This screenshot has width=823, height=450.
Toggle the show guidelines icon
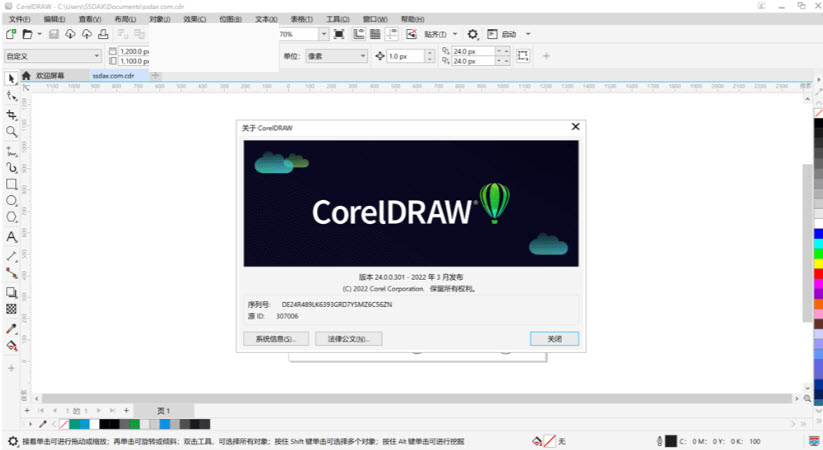(392, 34)
